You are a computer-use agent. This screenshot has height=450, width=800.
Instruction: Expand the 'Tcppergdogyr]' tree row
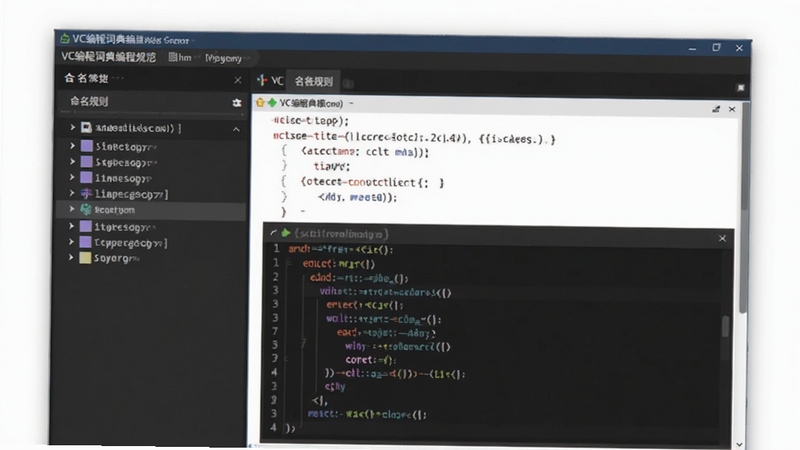[x=72, y=242]
